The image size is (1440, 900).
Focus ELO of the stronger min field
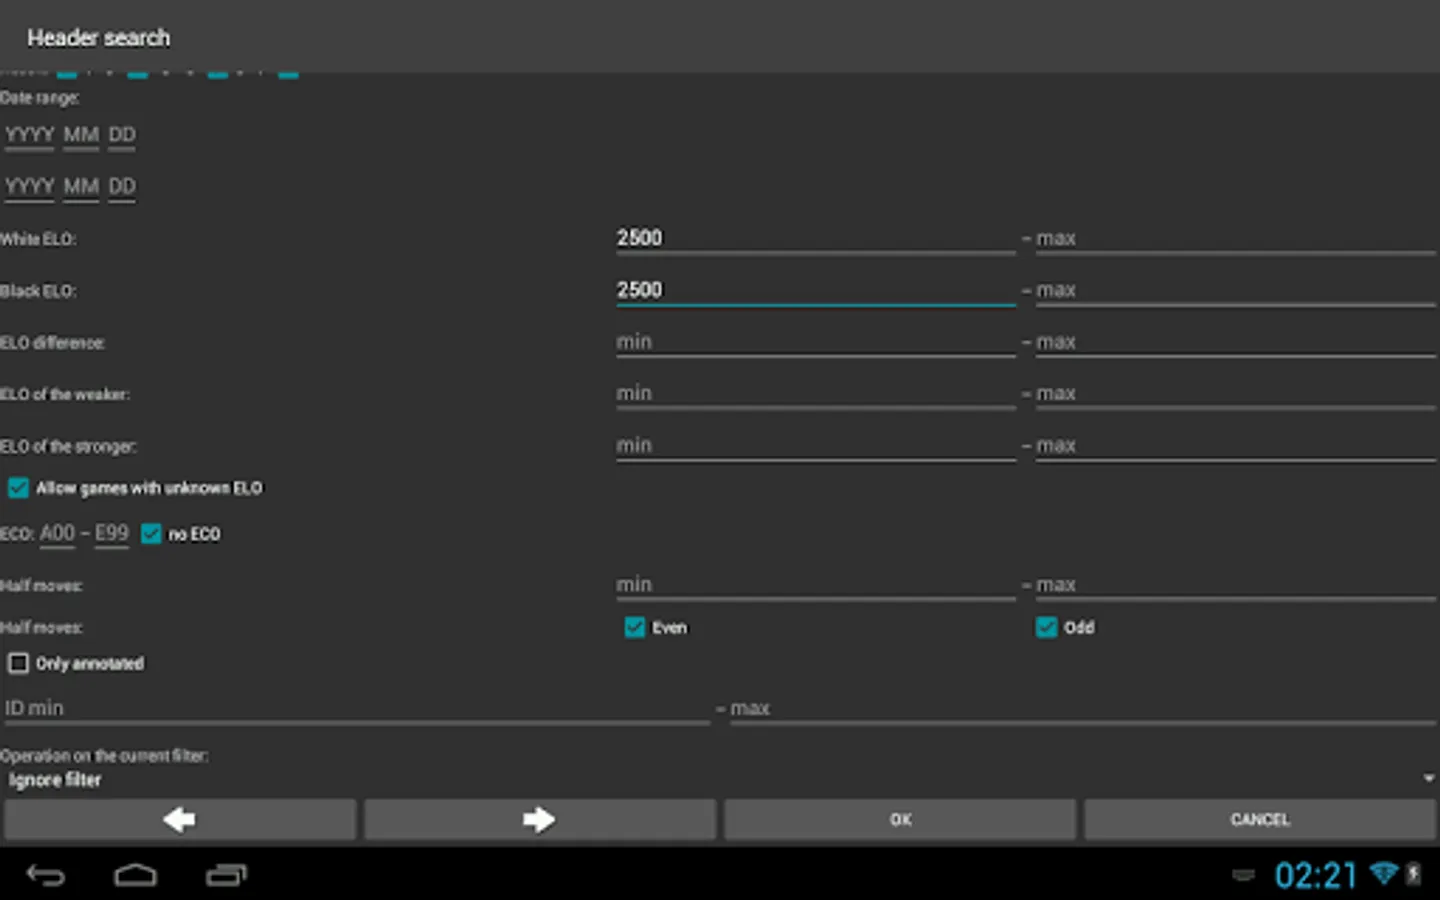tap(815, 446)
